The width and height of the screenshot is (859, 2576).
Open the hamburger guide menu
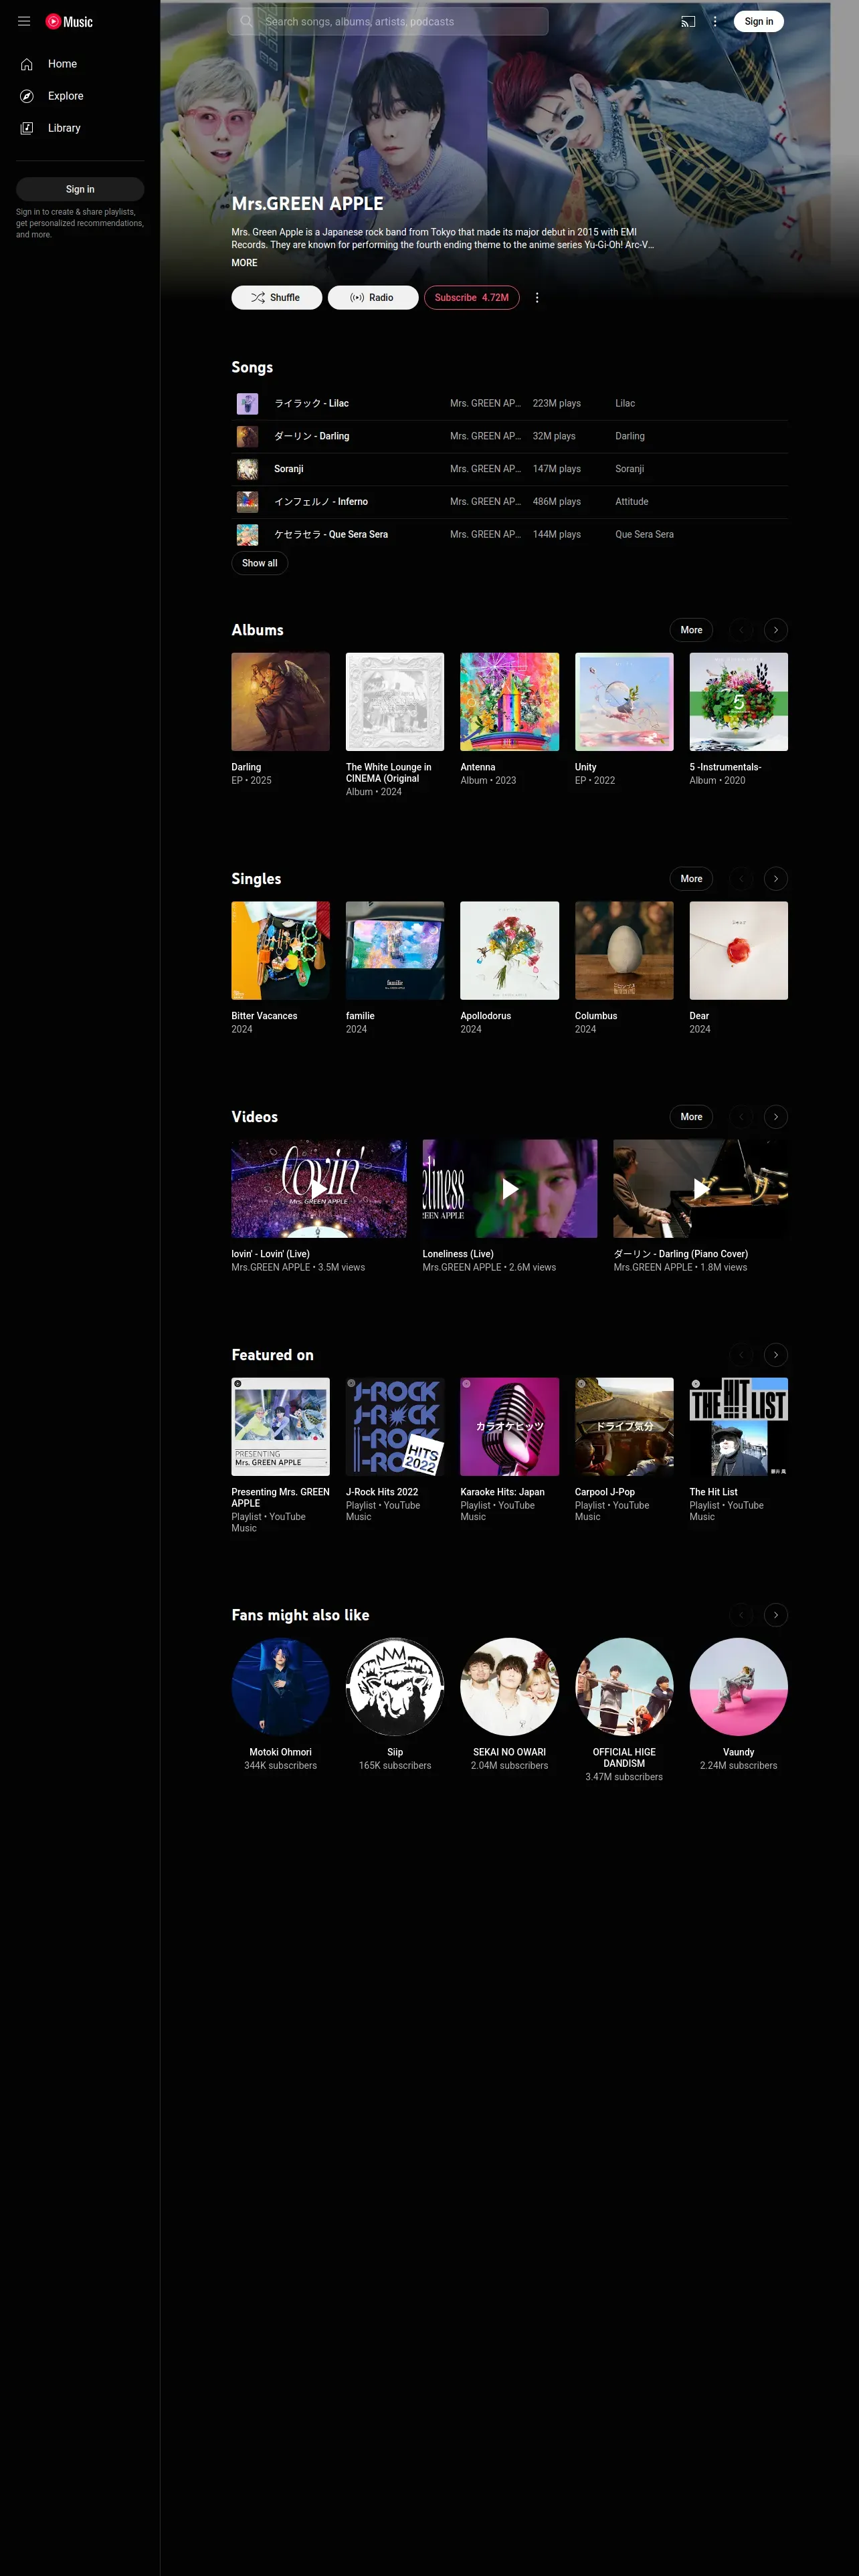[x=24, y=21]
